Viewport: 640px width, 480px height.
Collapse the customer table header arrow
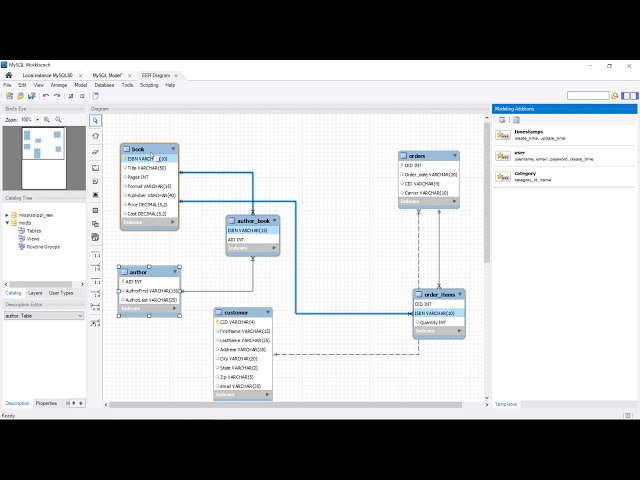tap(268, 312)
